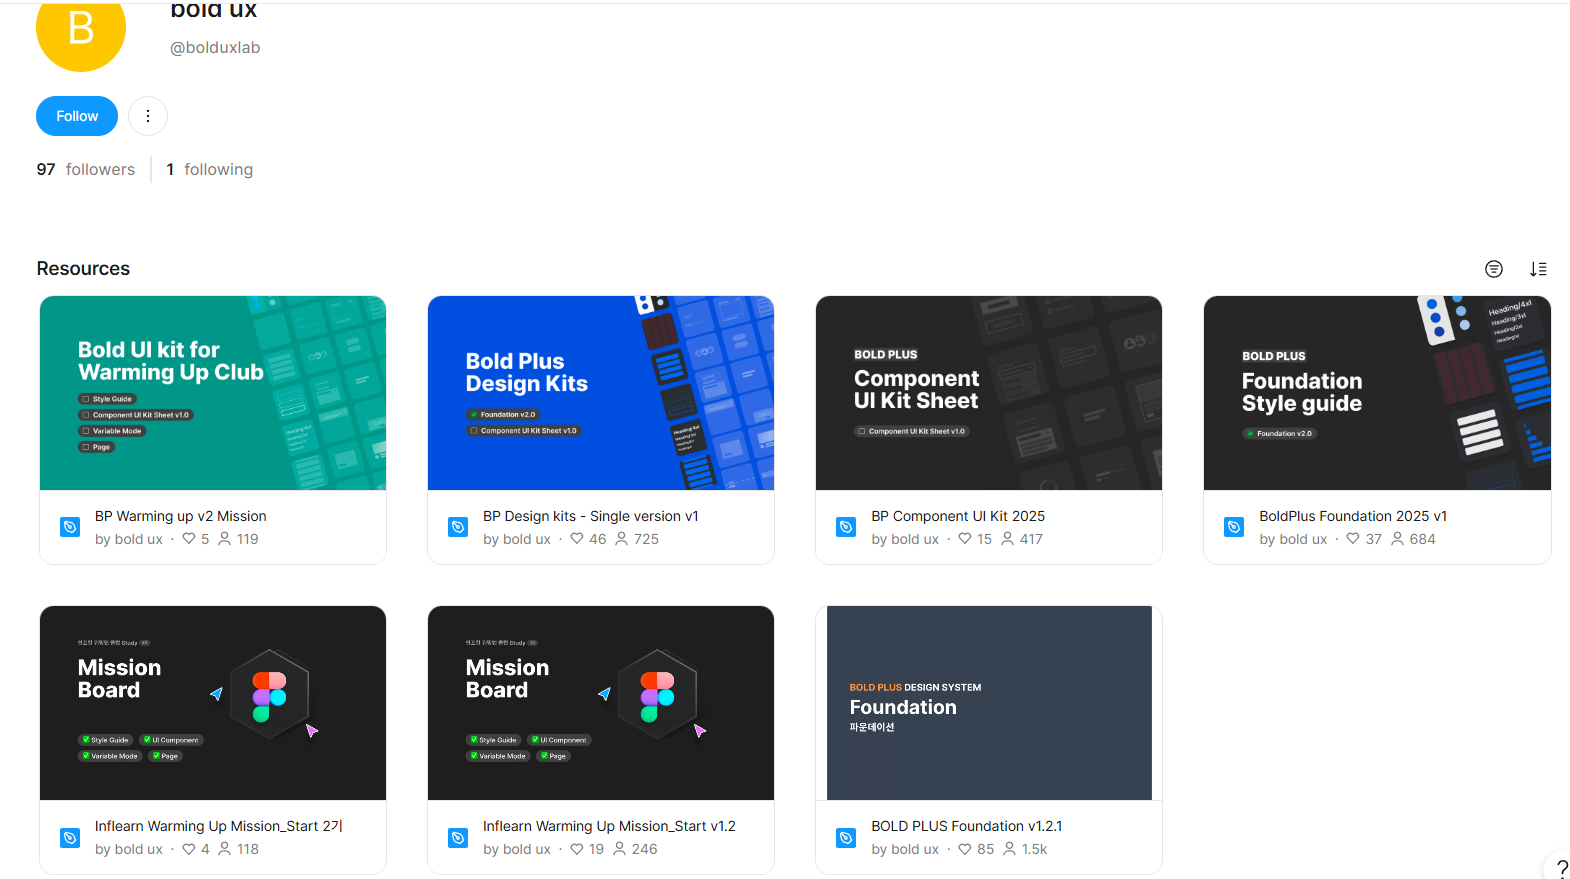Like BP Component UI Kit 2025 heart icon
Viewport: 1570px width, 879px height.
click(965, 539)
